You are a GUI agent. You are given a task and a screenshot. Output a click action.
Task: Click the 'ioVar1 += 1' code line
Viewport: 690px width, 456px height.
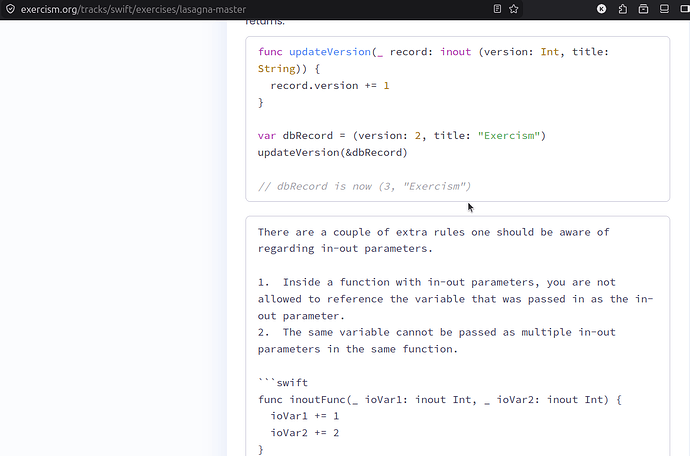tap(305, 416)
